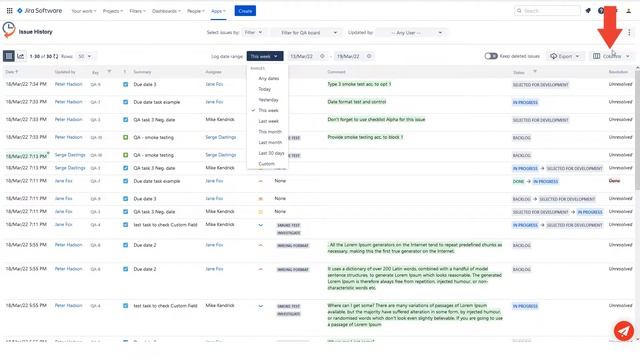Image resolution: width=640 pixels, height=360 pixels.
Task: Select Last week range option
Action: 268,121
